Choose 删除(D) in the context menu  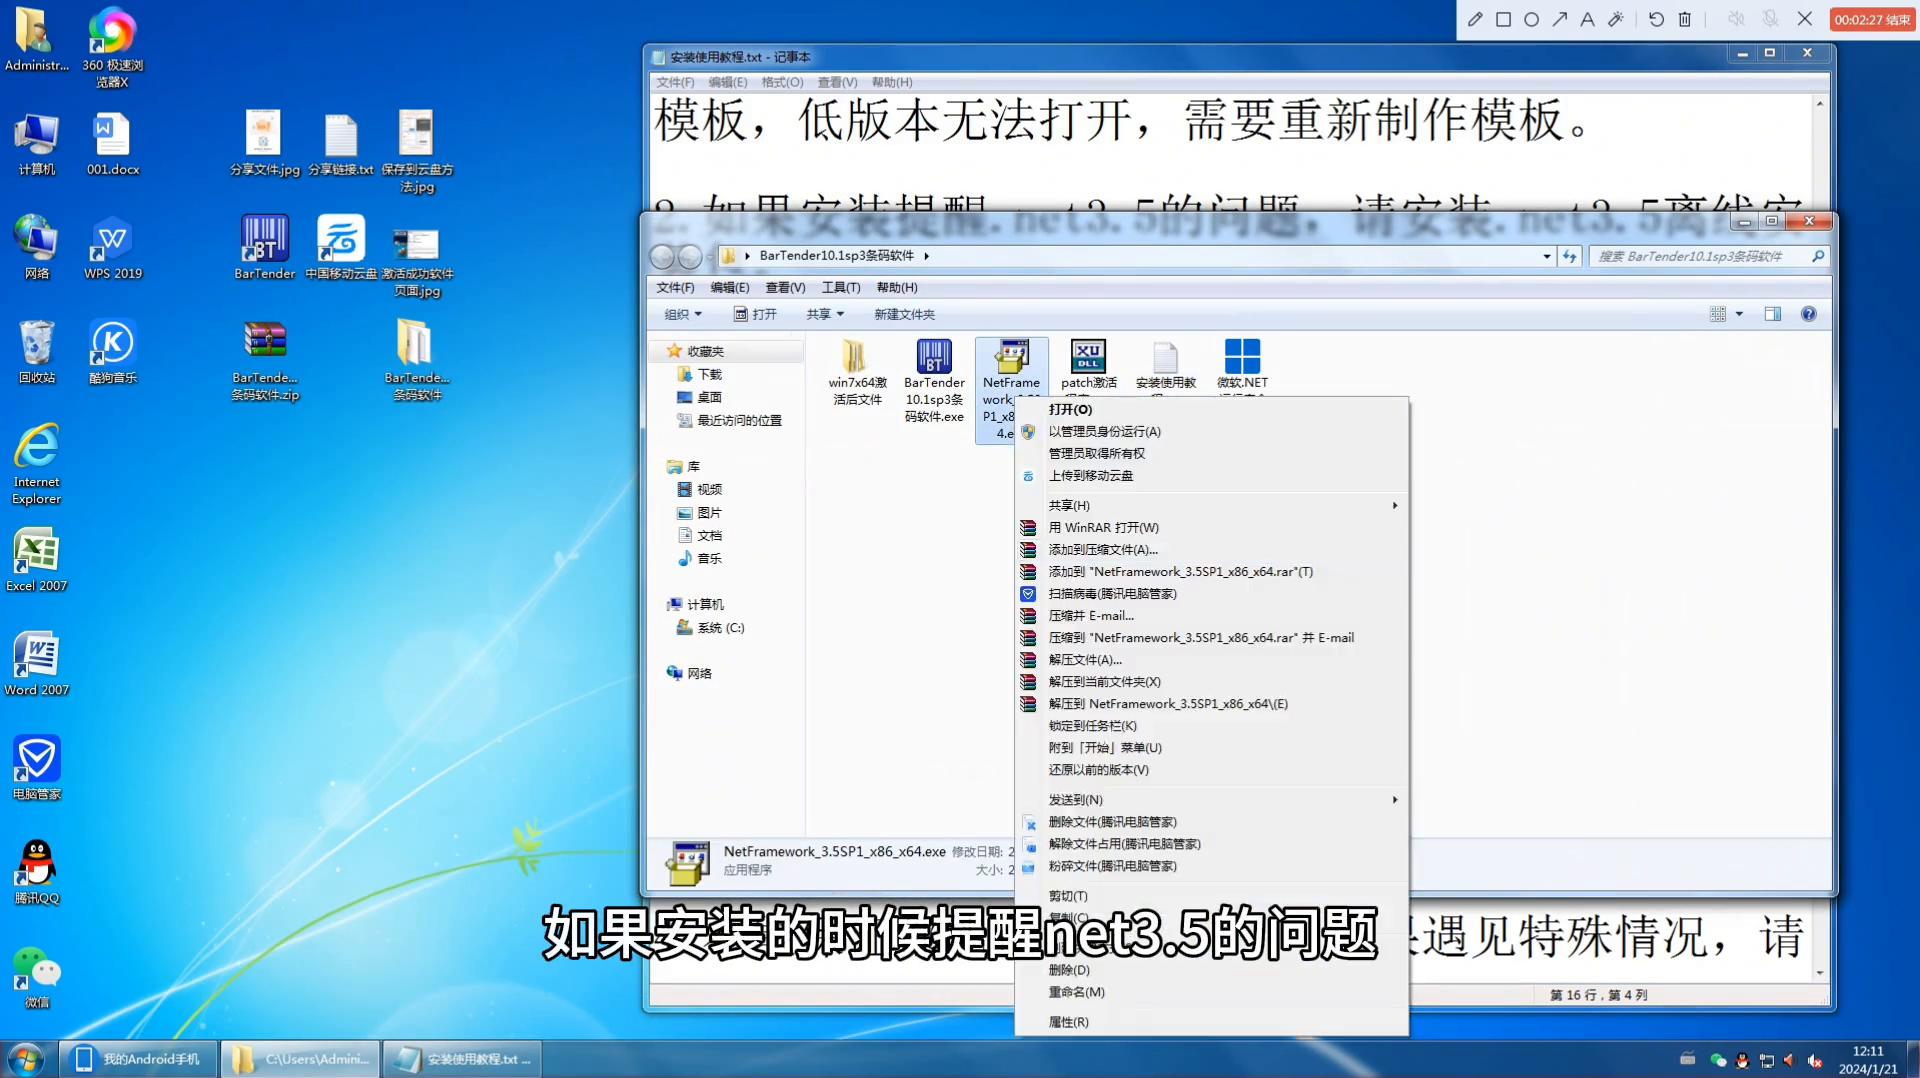[x=1211, y=970]
